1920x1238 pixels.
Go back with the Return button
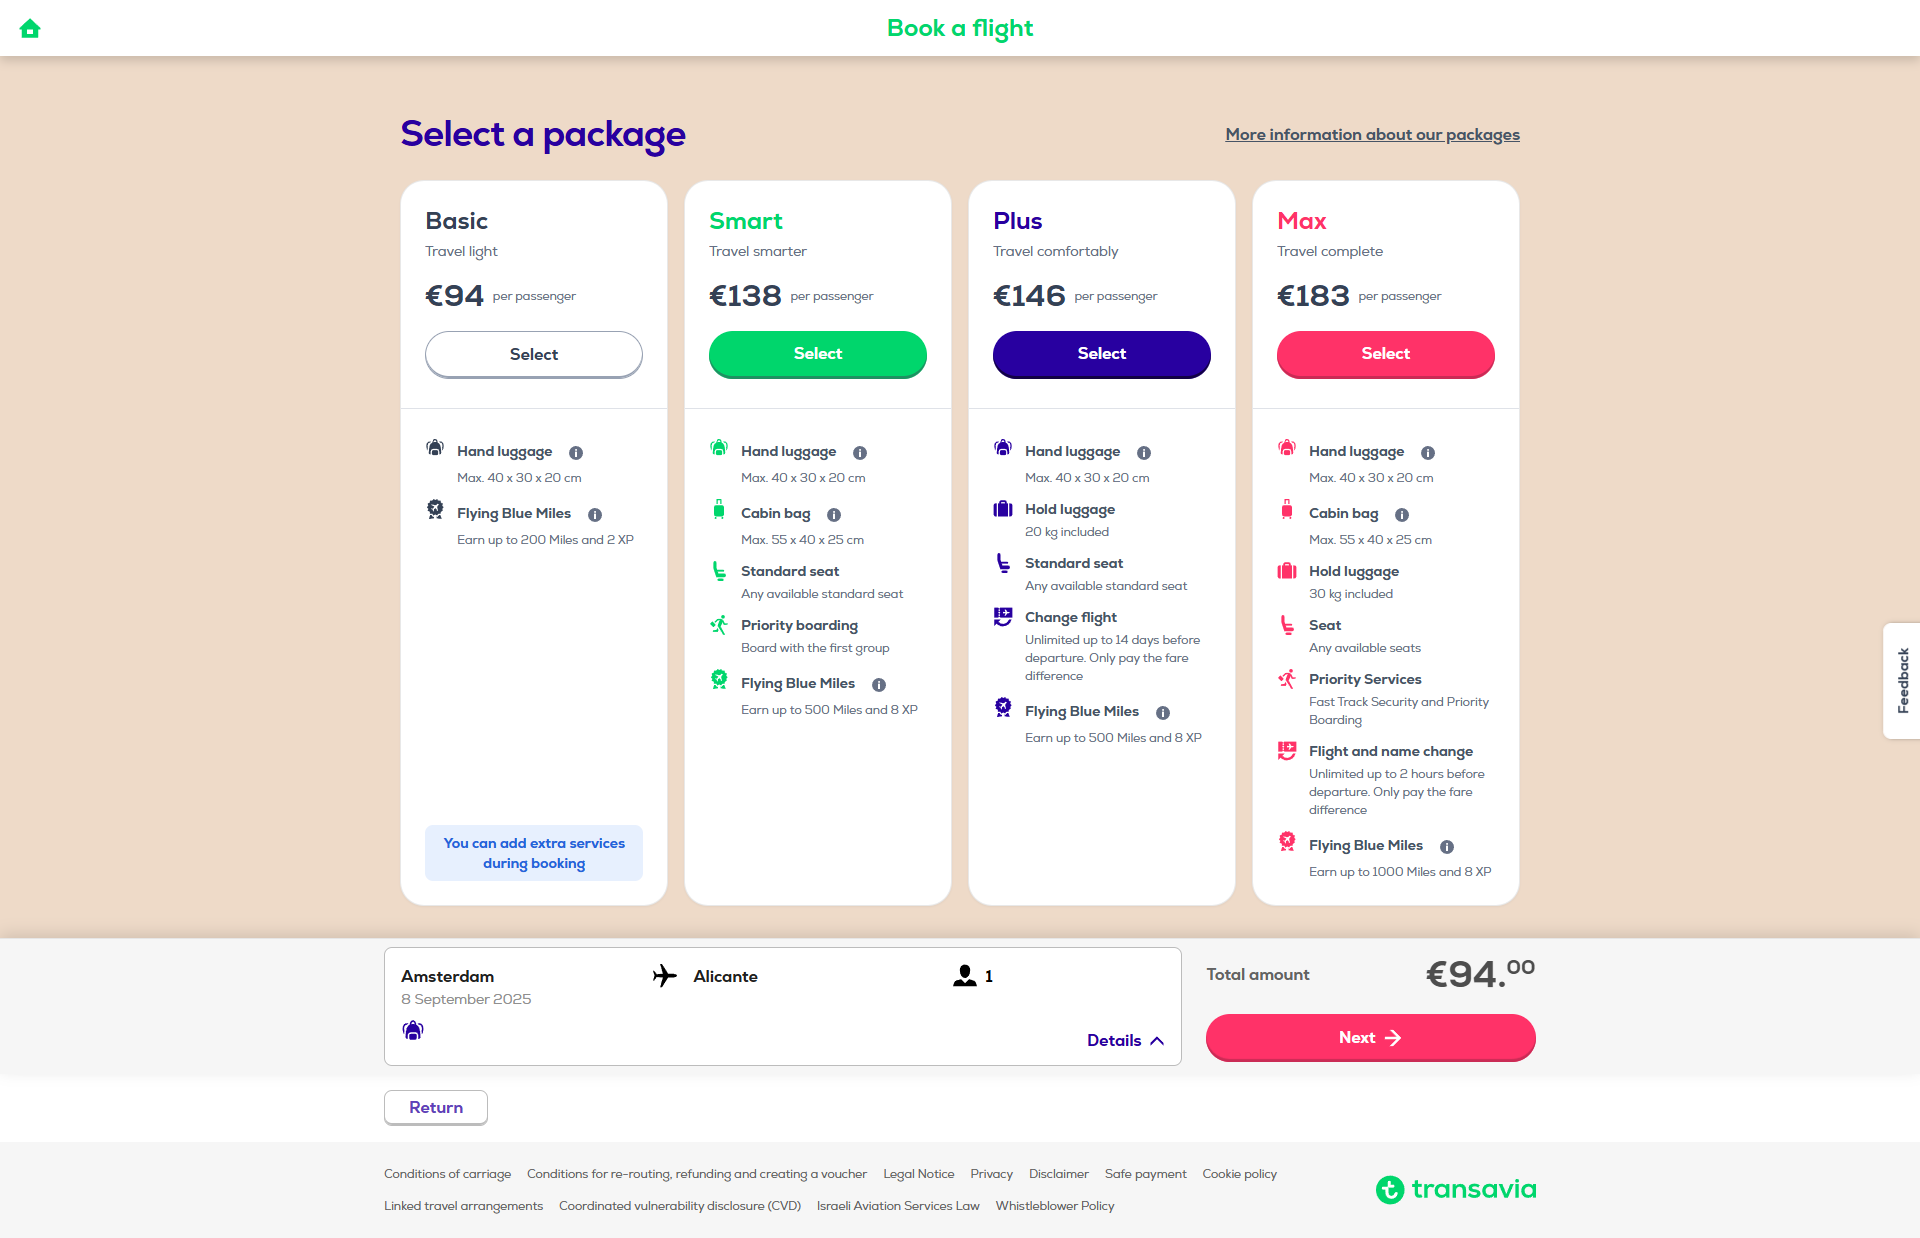click(436, 1107)
